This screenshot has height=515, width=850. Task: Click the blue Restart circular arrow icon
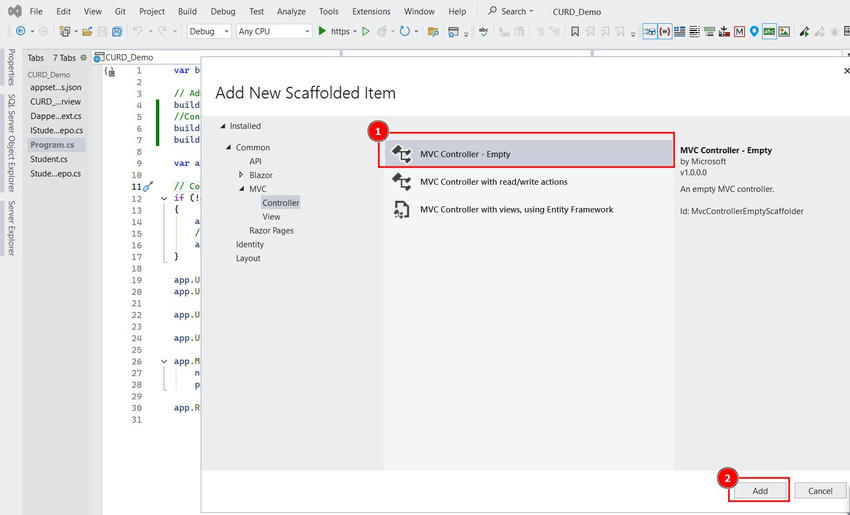404,31
